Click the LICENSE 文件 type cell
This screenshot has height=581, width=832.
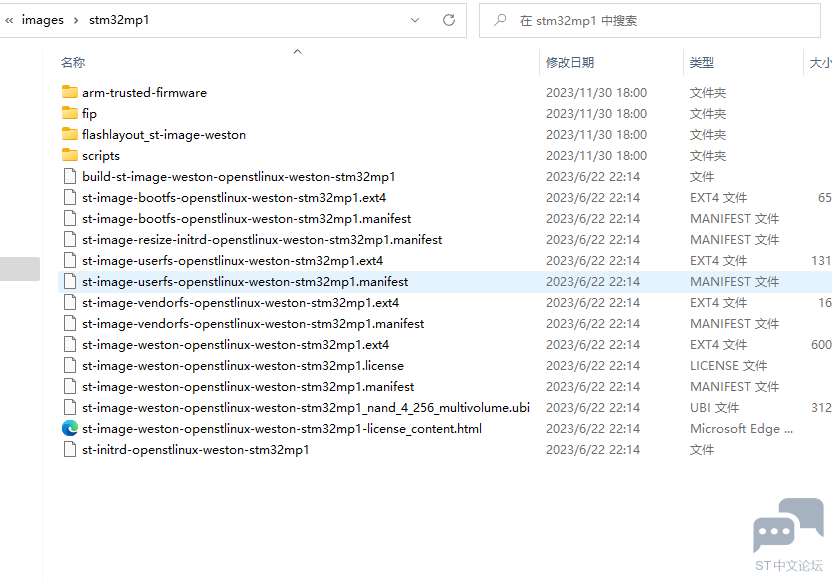(x=728, y=366)
